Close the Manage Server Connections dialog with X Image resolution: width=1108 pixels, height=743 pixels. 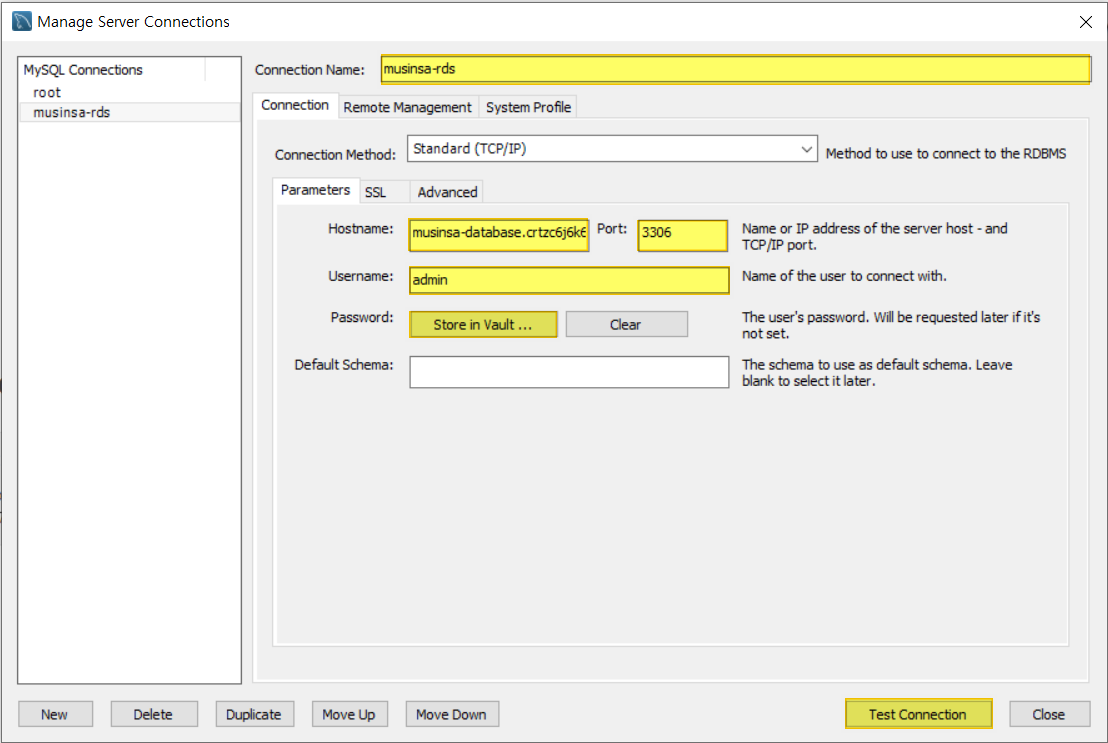pos(1085,21)
